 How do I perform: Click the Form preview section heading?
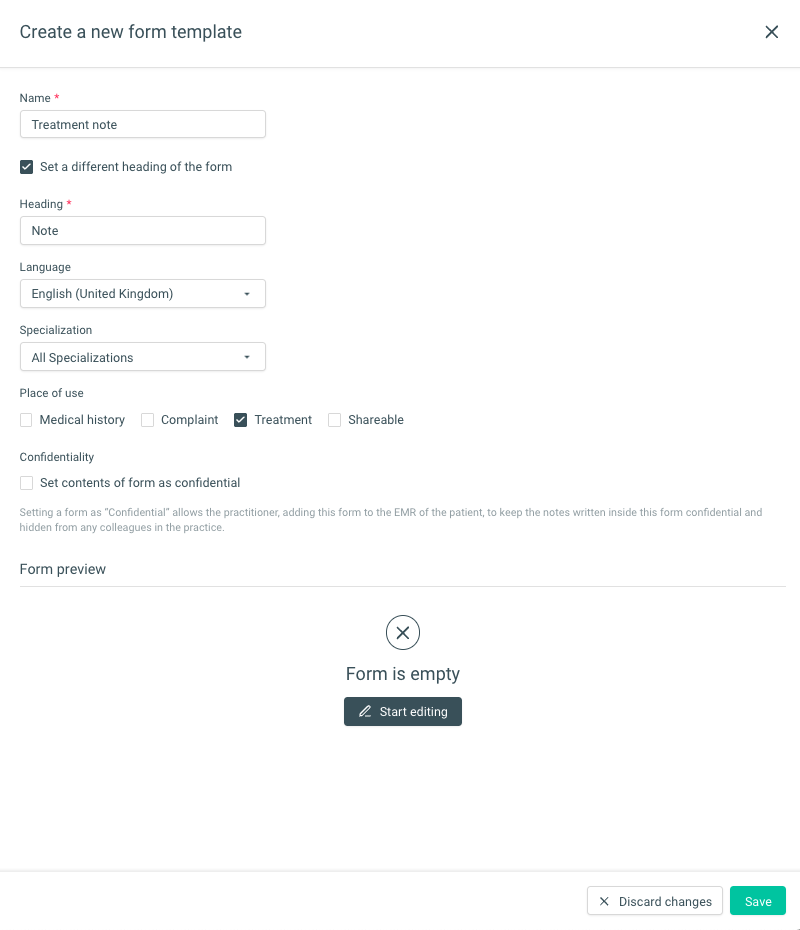click(x=63, y=569)
